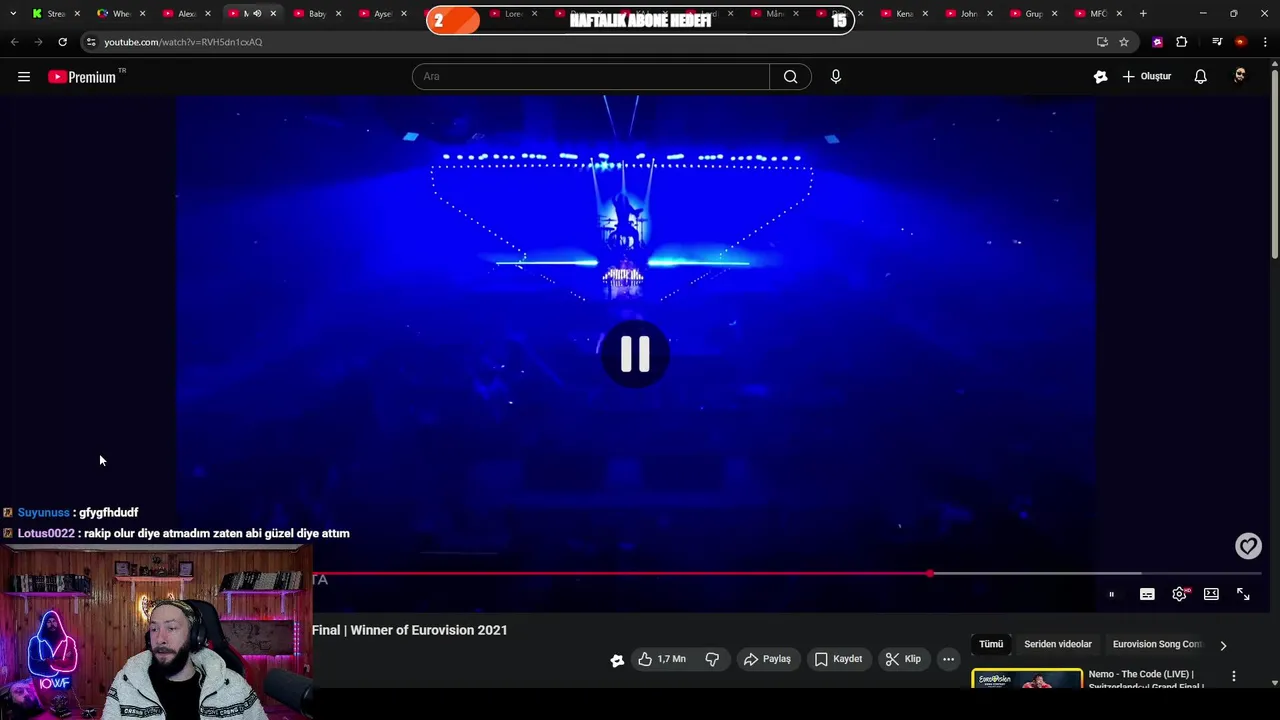Enter fullscreen mode
Image resolution: width=1280 pixels, height=720 pixels.
(x=1243, y=594)
